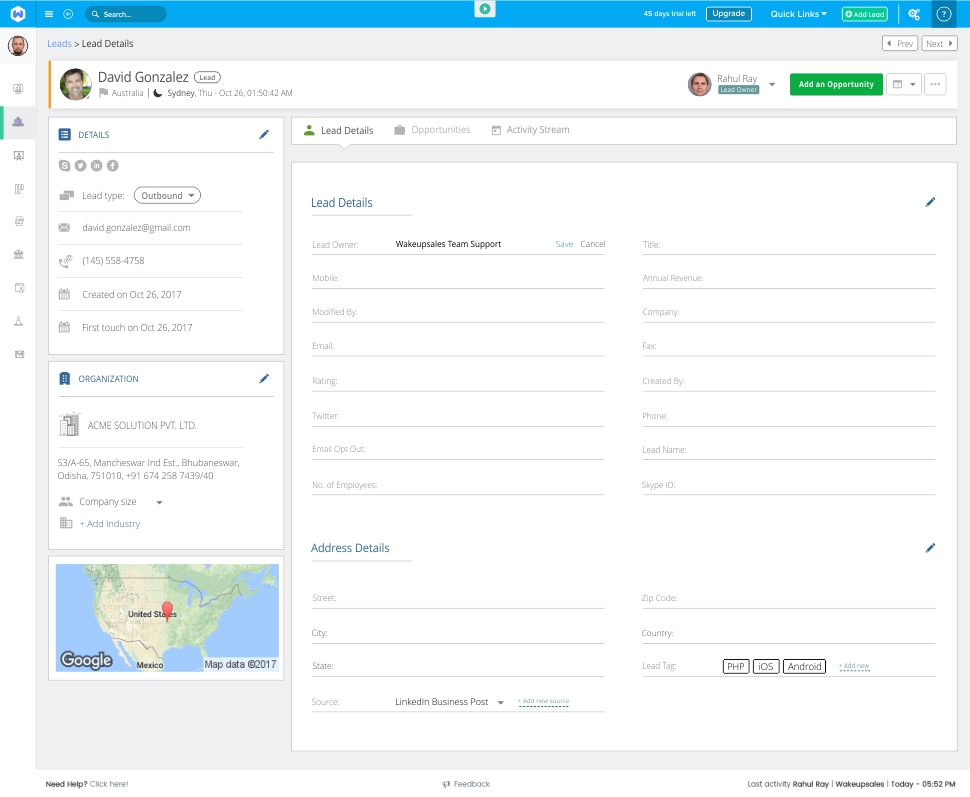Screen dimensions: 970x797
Task: Open the sidebar bank building icon
Action: [x=19, y=254]
